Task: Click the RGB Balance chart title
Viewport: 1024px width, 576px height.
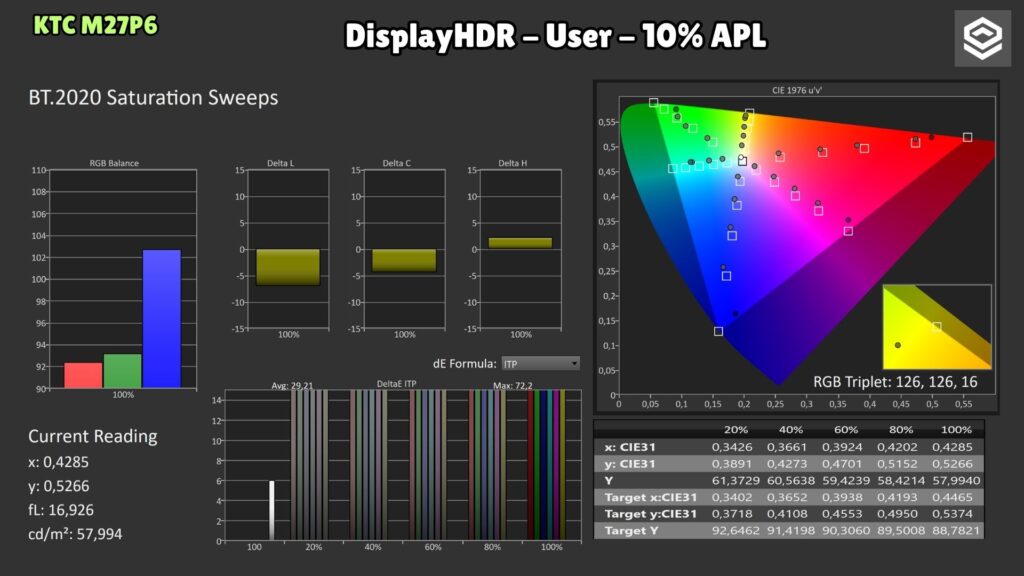Action: click(114, 163)
